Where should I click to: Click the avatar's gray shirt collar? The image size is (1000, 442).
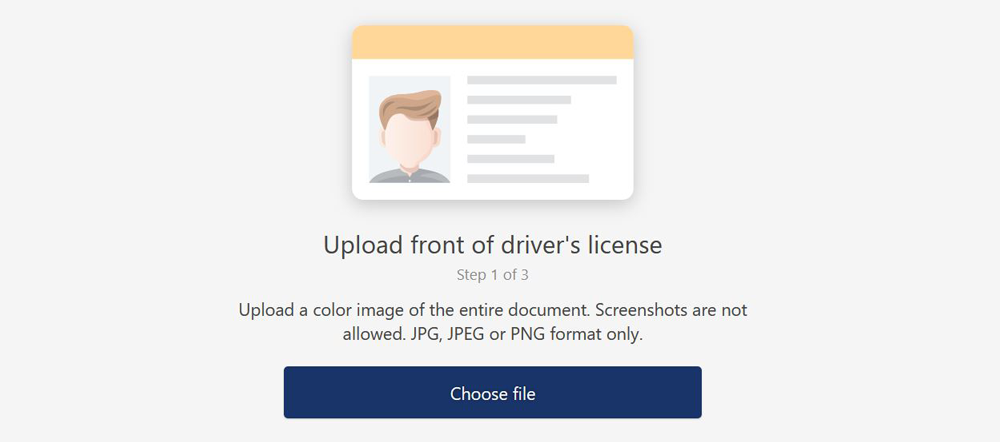point(410,175)
